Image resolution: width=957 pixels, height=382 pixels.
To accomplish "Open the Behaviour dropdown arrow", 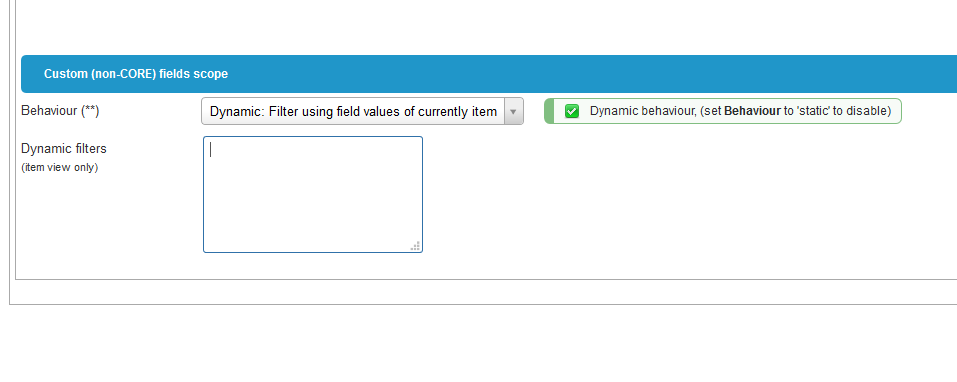I will tap(513, 112).
